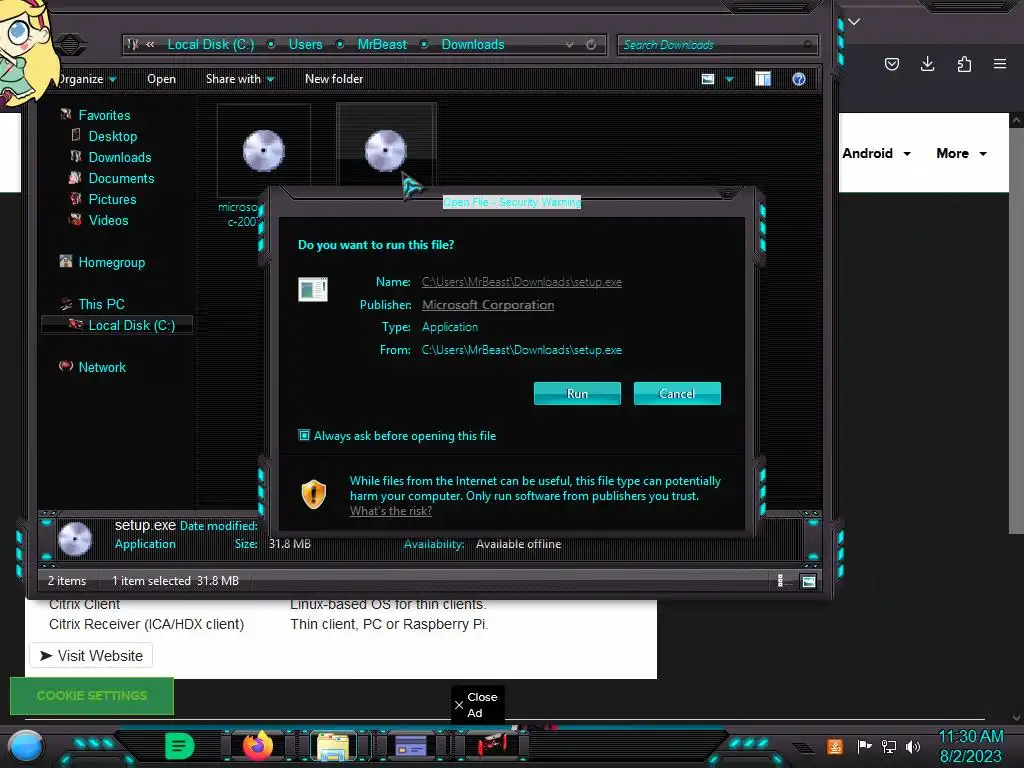Image resolution: width=1024 pixels, height=768 pixels.
Task: Expand Firefox list all tabs chevron
Action: click(854, 22)
